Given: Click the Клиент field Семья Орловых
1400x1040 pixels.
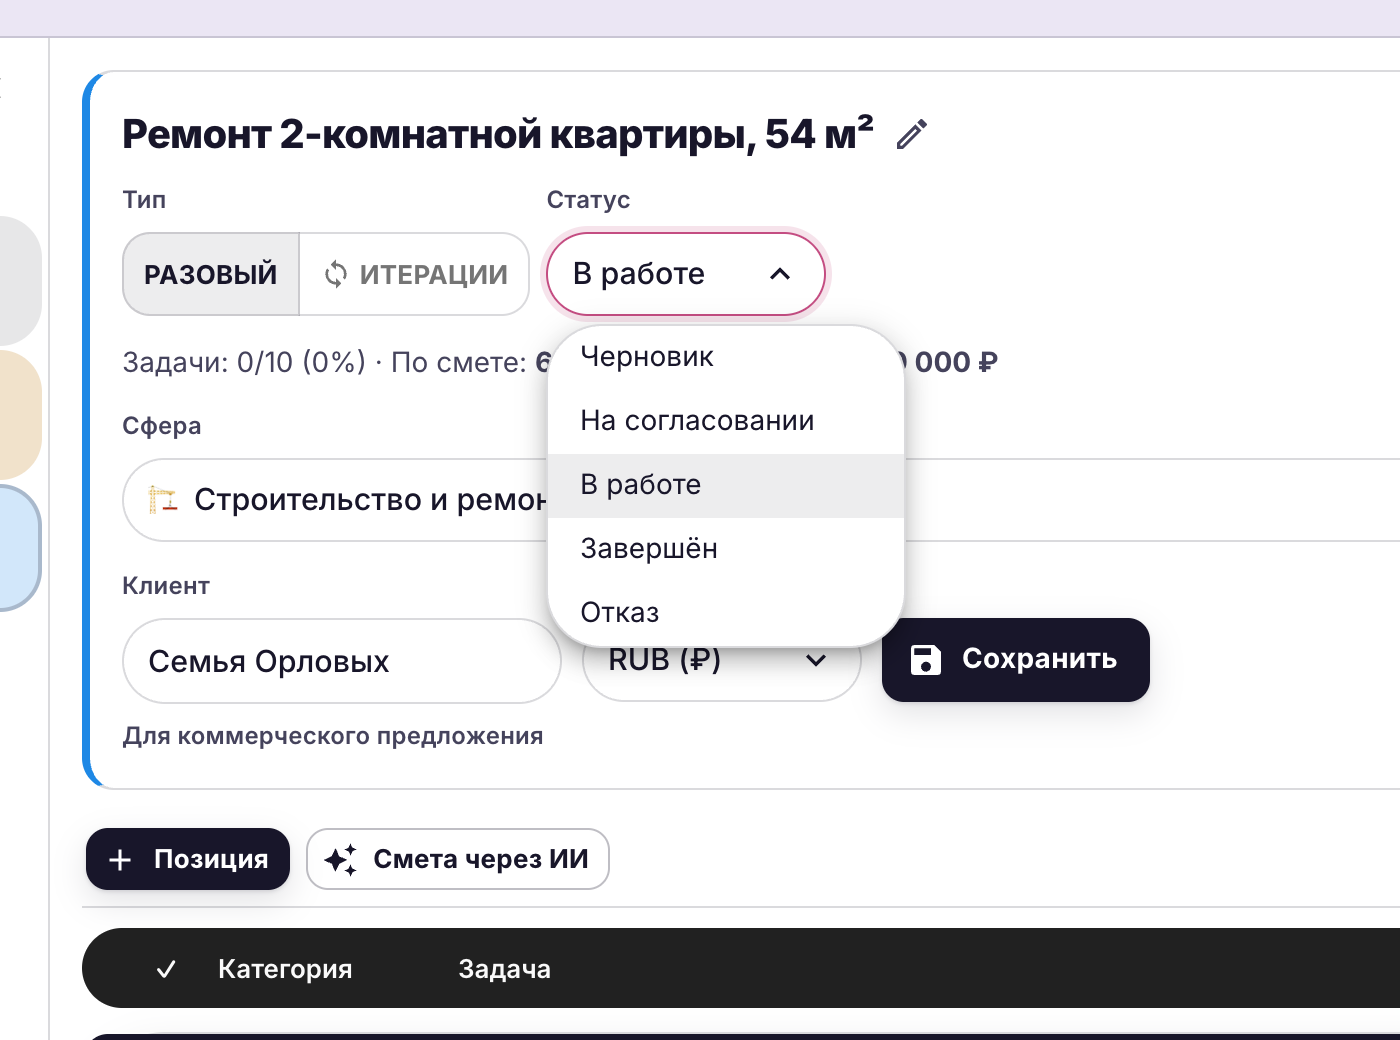Looking at the screenshot, I should (x=342, y=661).
